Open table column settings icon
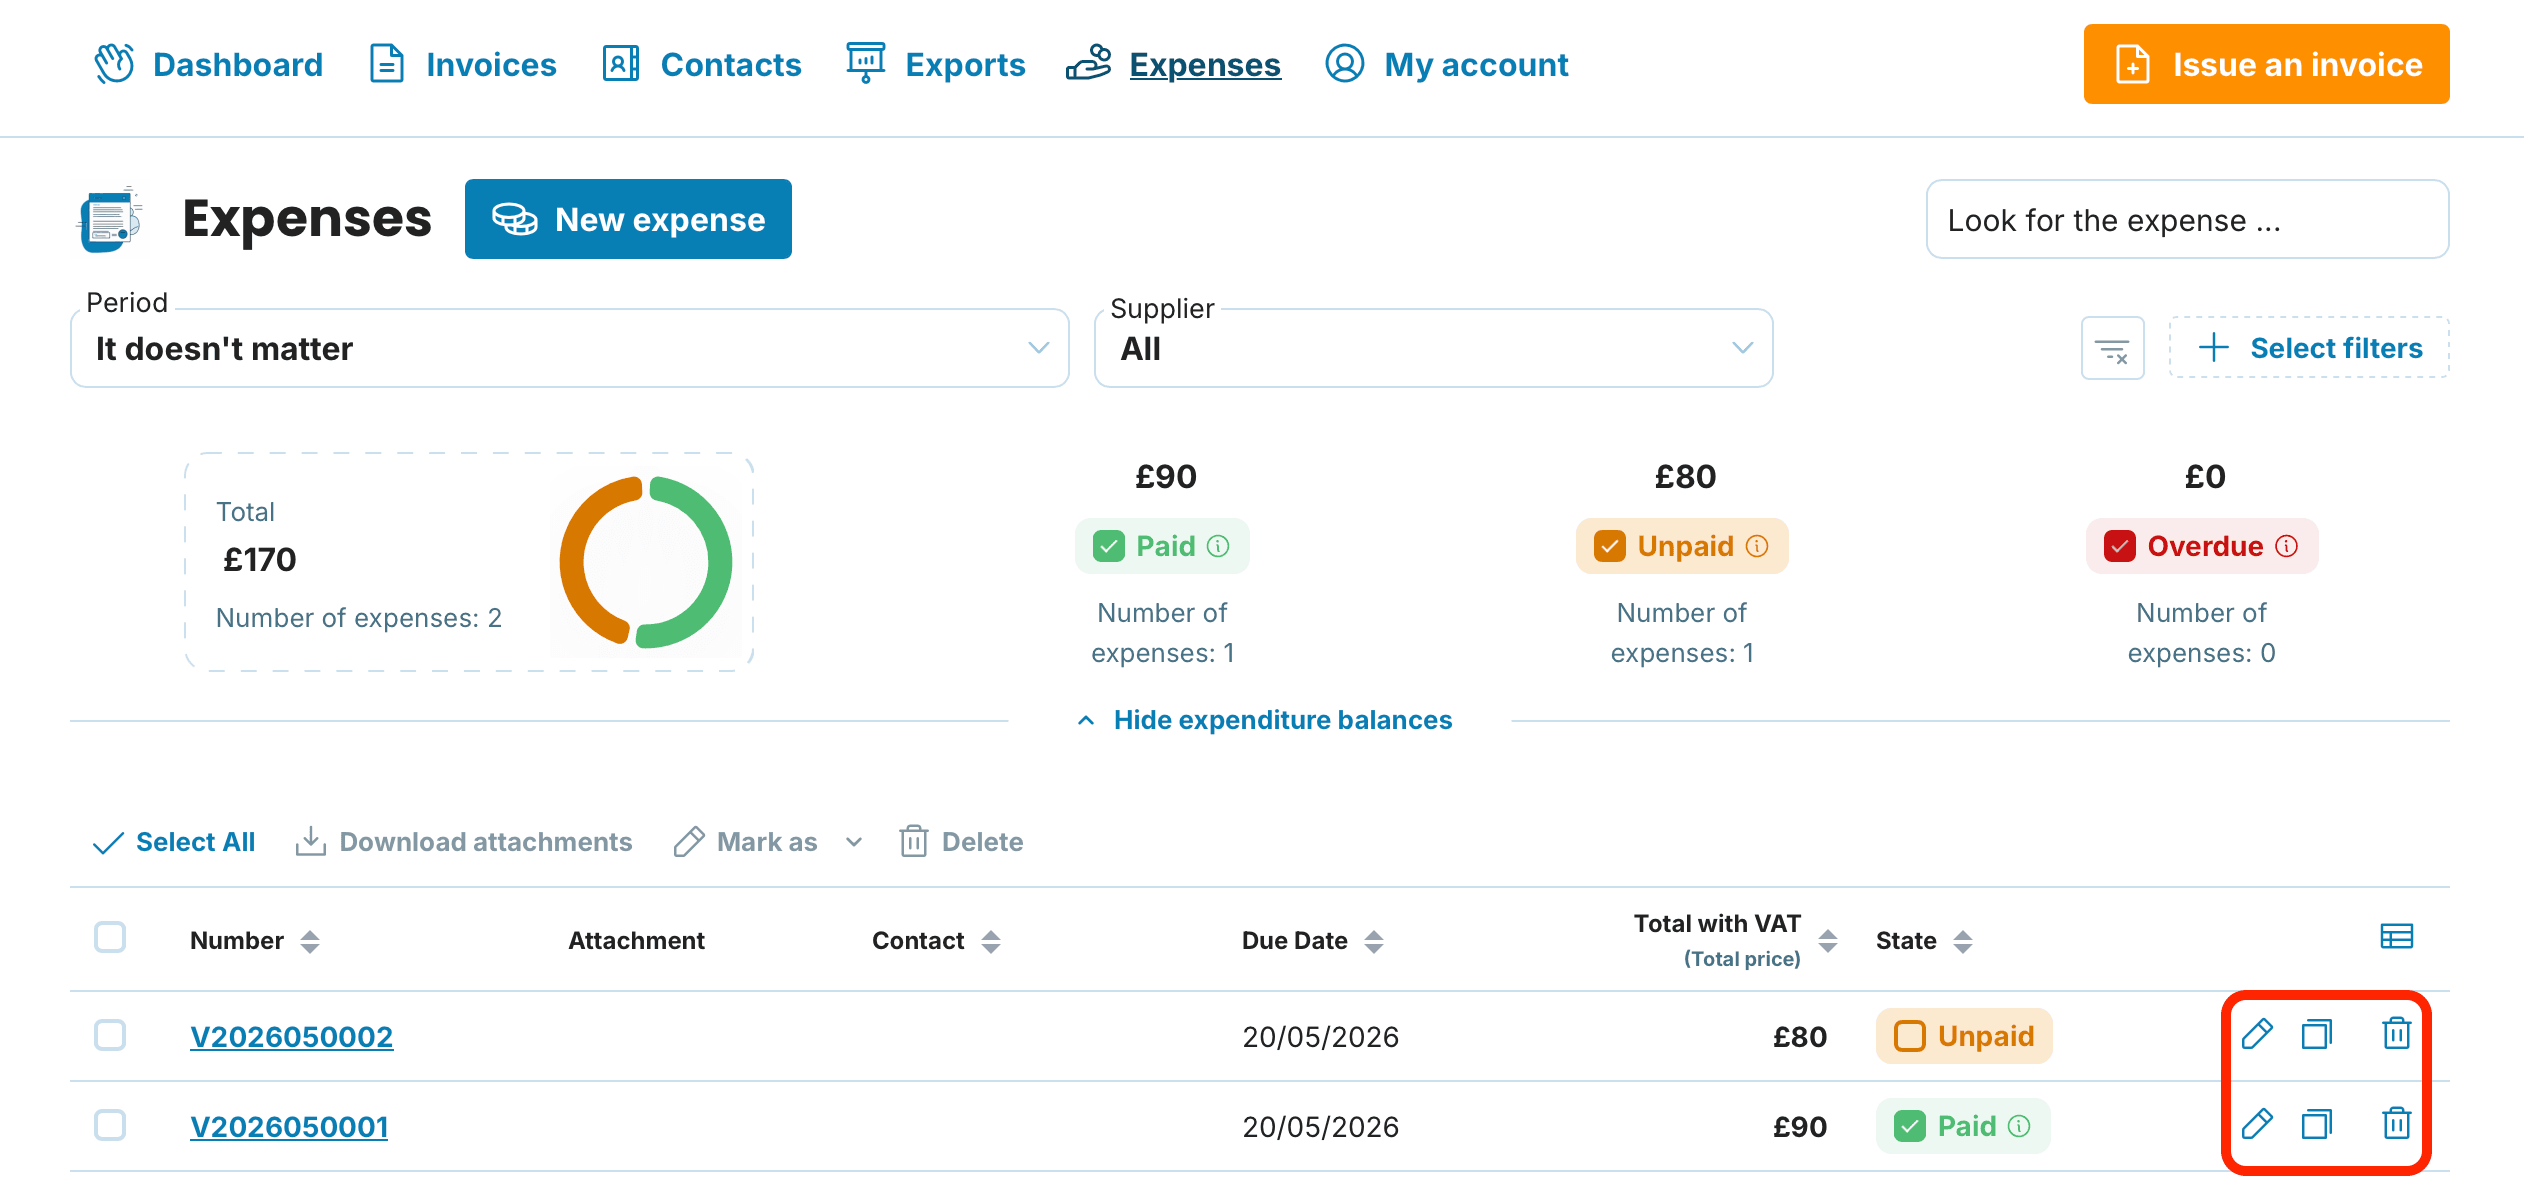Screen dimensions: 2524x1200 coord(2397,937)
